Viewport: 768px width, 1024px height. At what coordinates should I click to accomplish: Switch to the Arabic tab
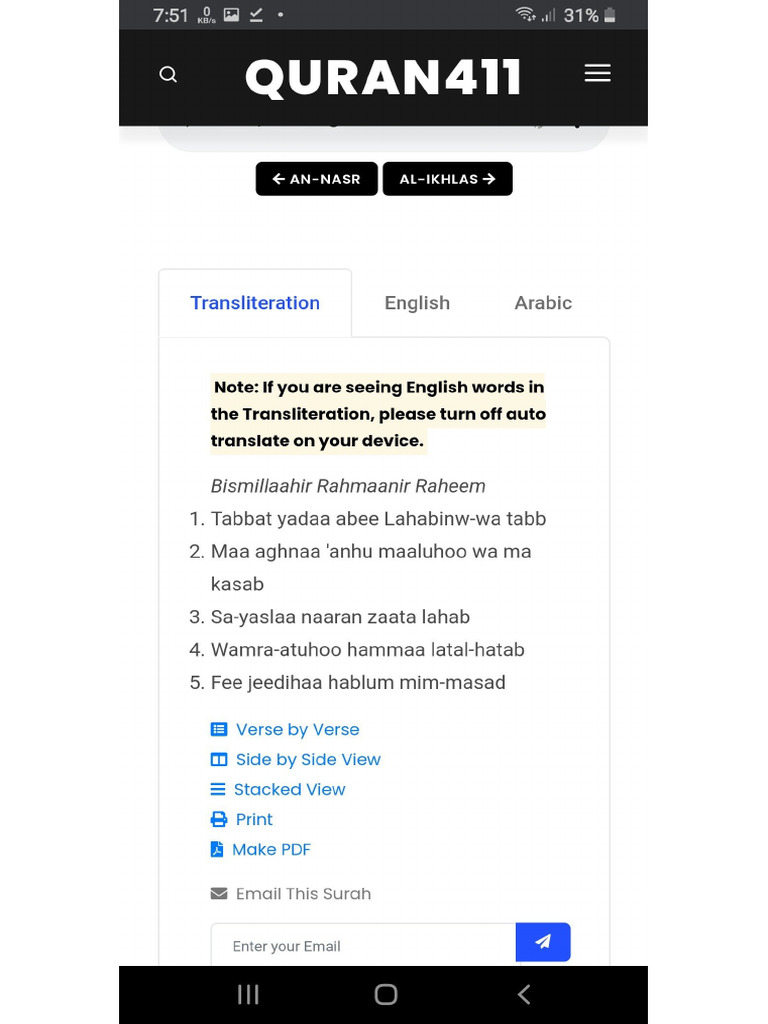coord(543,303)
